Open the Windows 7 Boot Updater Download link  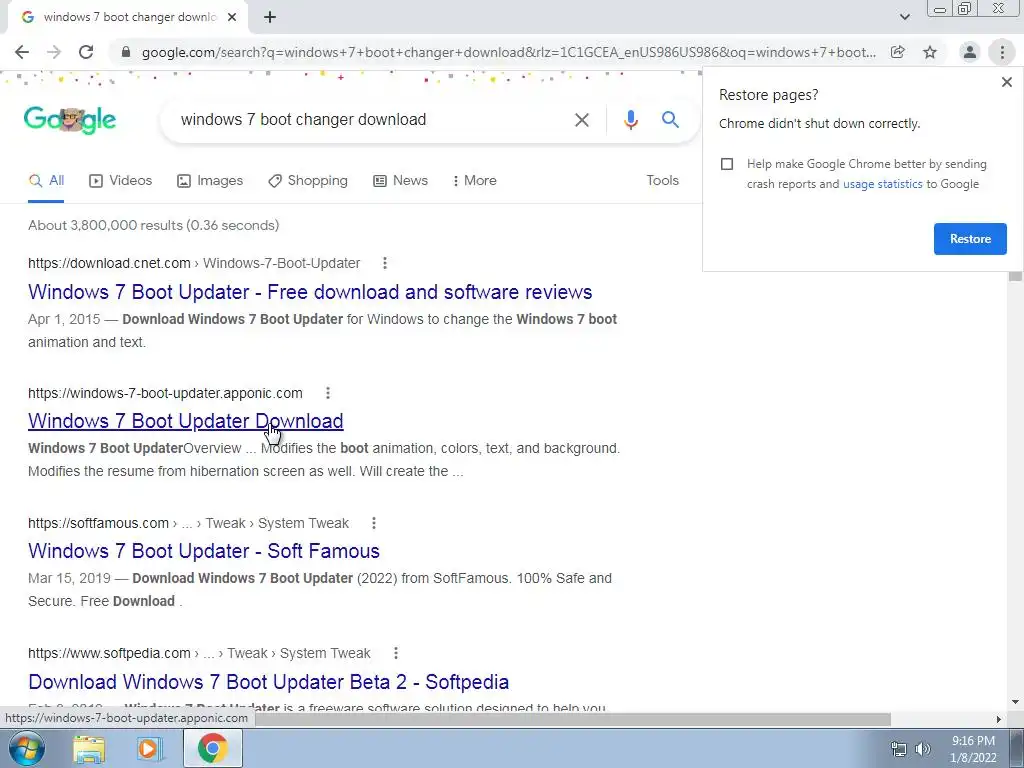185,421
